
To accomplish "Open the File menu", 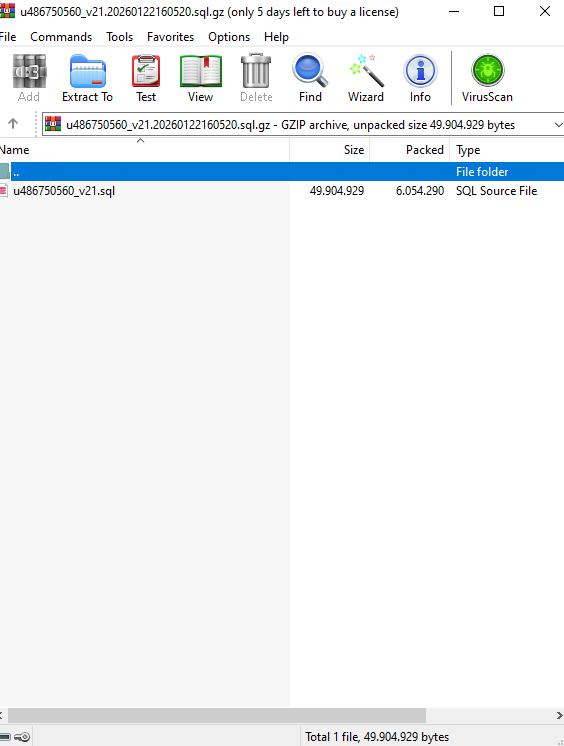I will [8, 37].
